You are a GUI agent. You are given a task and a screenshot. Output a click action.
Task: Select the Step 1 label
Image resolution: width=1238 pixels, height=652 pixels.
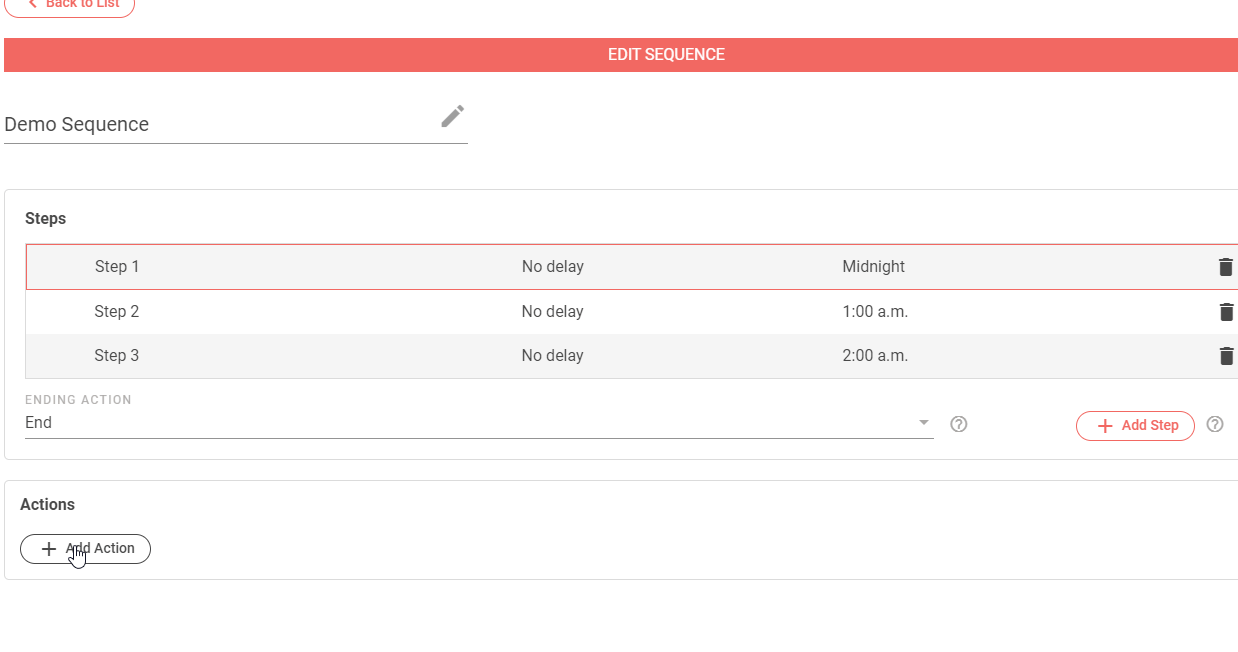pyautogui.click(x=117, y=267)
